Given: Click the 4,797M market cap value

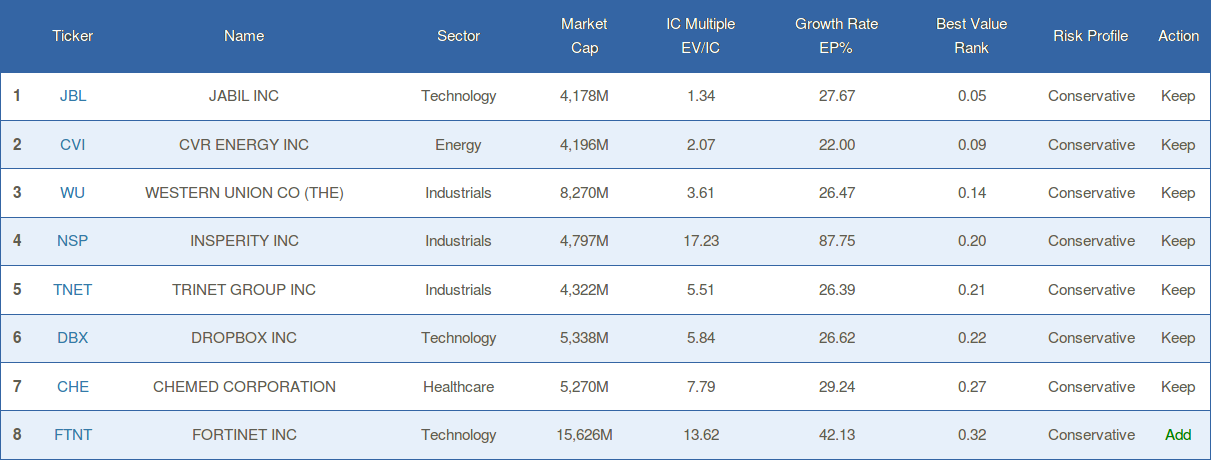Looking at the screenshot, I should [x=584, y=241].
